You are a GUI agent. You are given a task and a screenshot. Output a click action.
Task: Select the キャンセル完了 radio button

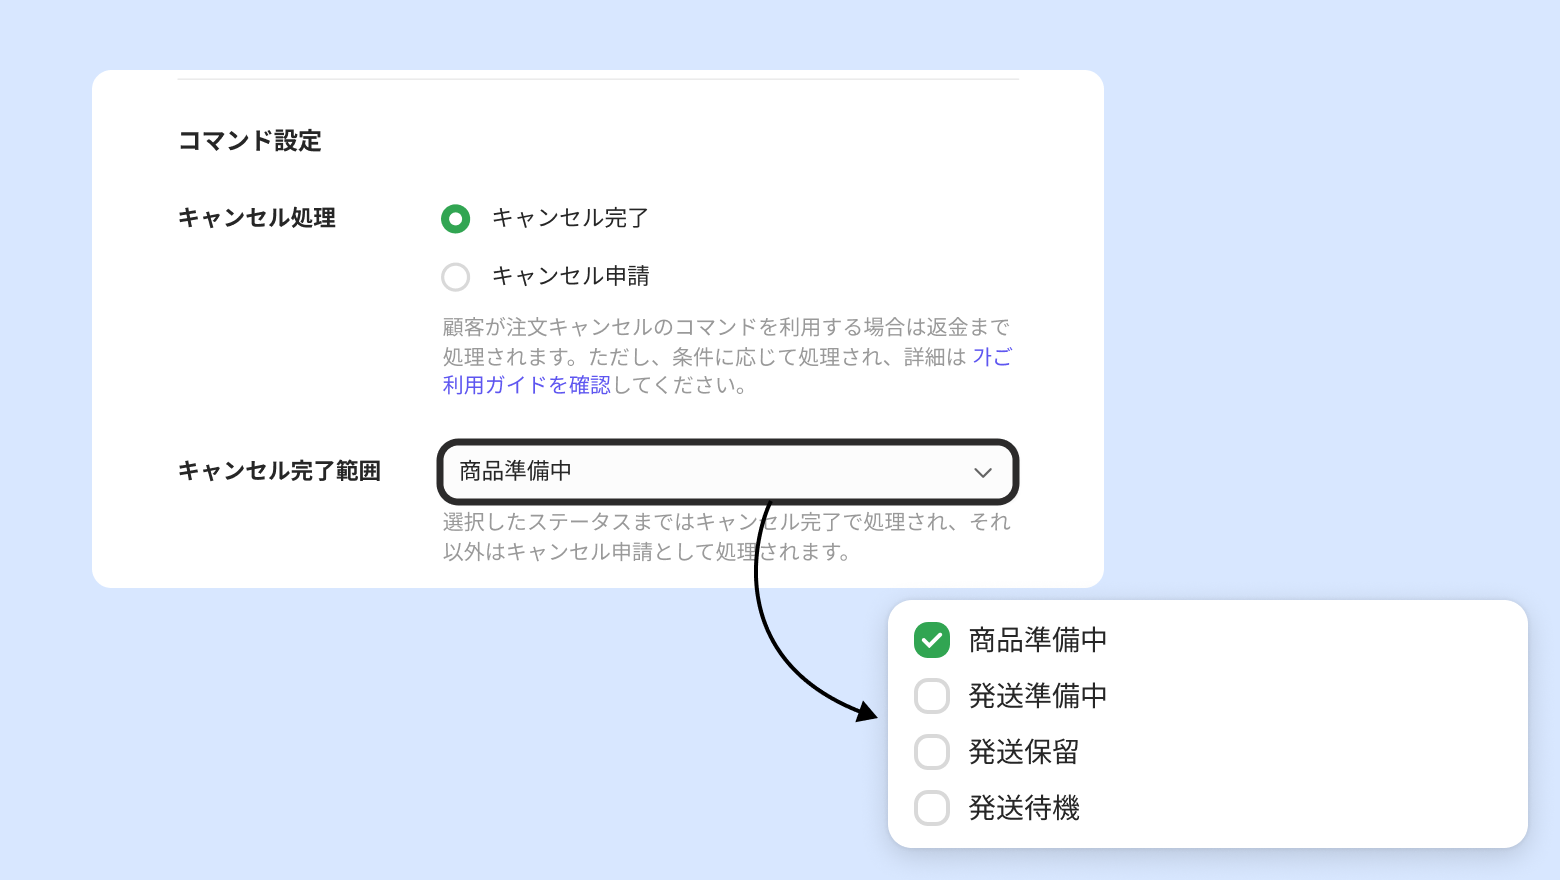point(455,219)
